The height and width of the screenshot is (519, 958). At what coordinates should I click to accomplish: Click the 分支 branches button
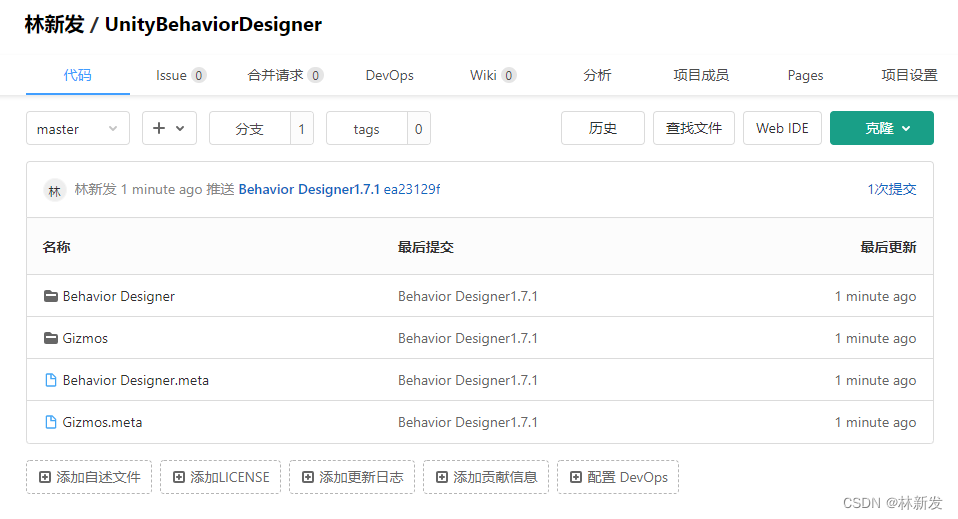tap(249, 128)
